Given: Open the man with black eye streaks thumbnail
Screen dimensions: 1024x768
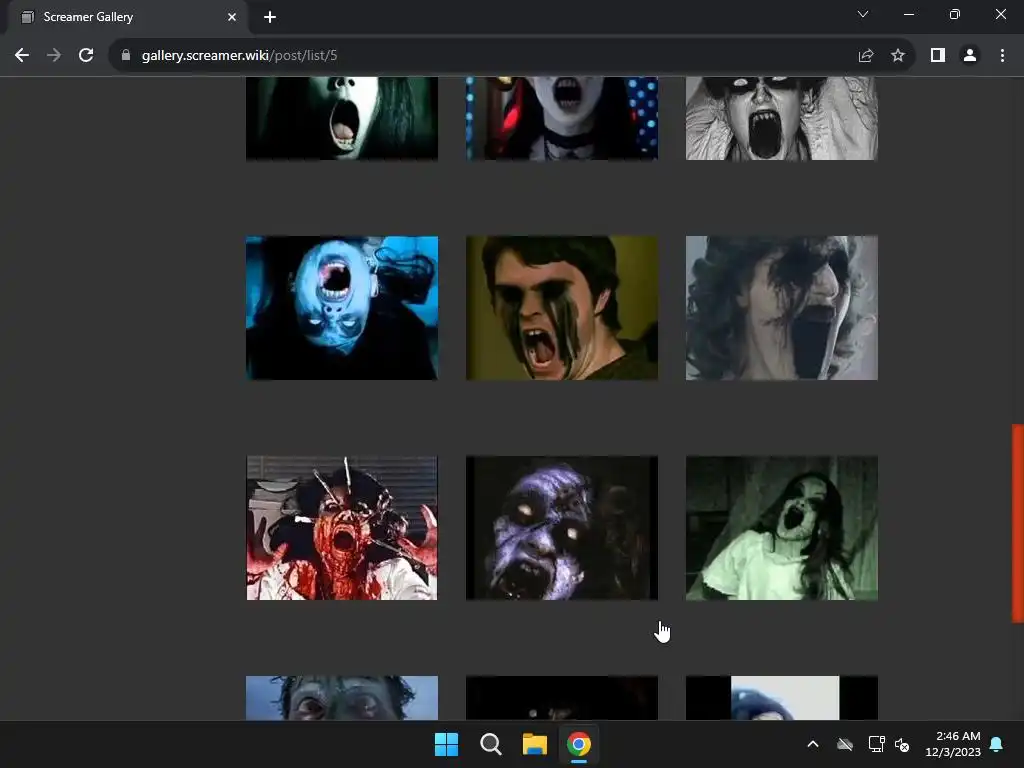Looking at the screenshot, I should pyautogui.click(x=562, y=308).
